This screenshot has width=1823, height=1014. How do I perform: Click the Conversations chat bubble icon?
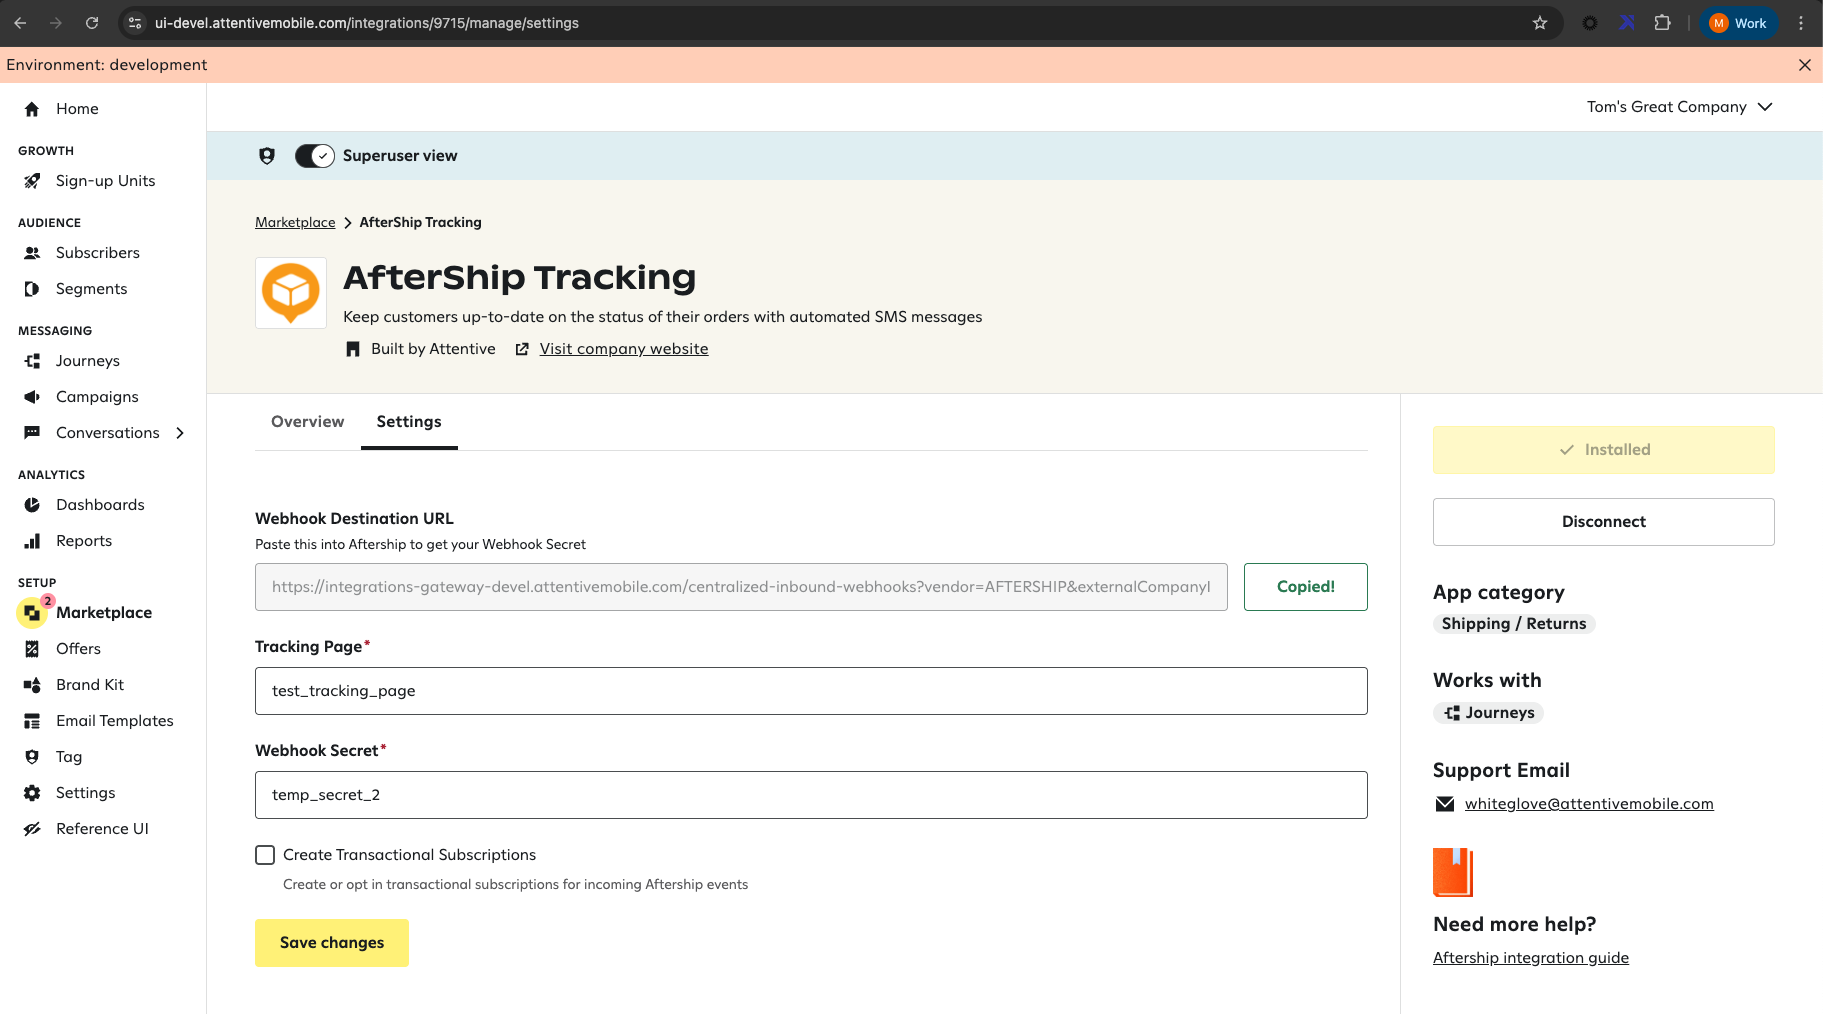click(x=32, y=433)
